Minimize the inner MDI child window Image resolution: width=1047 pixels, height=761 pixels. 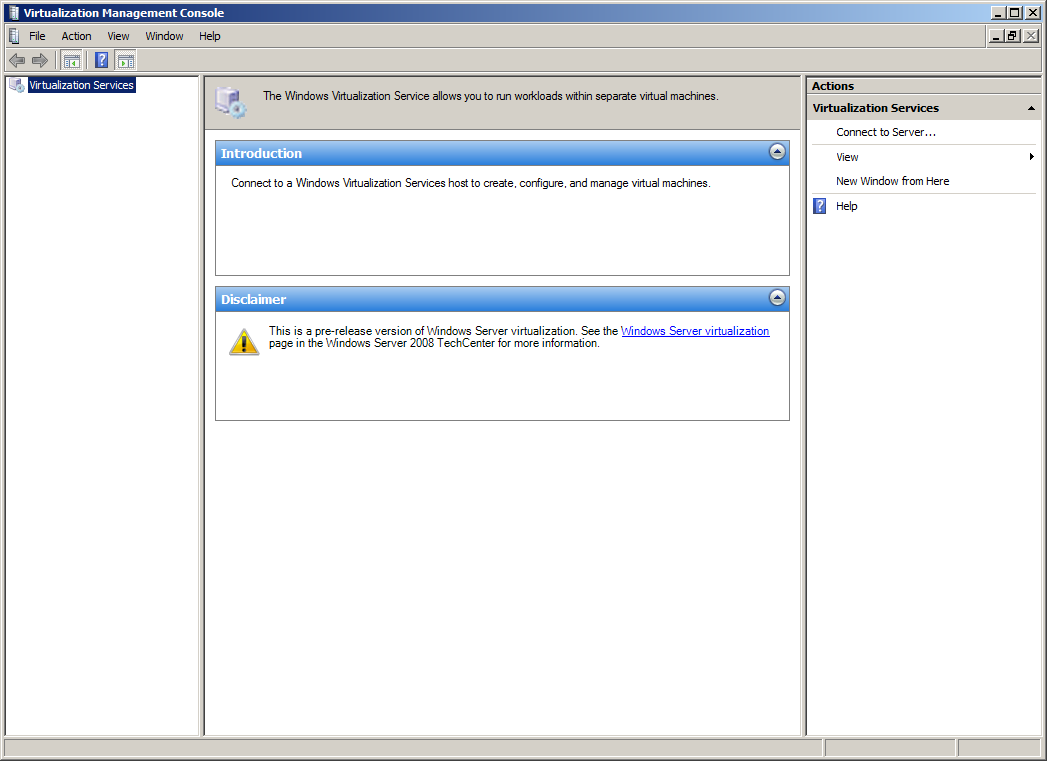[996, 36]
